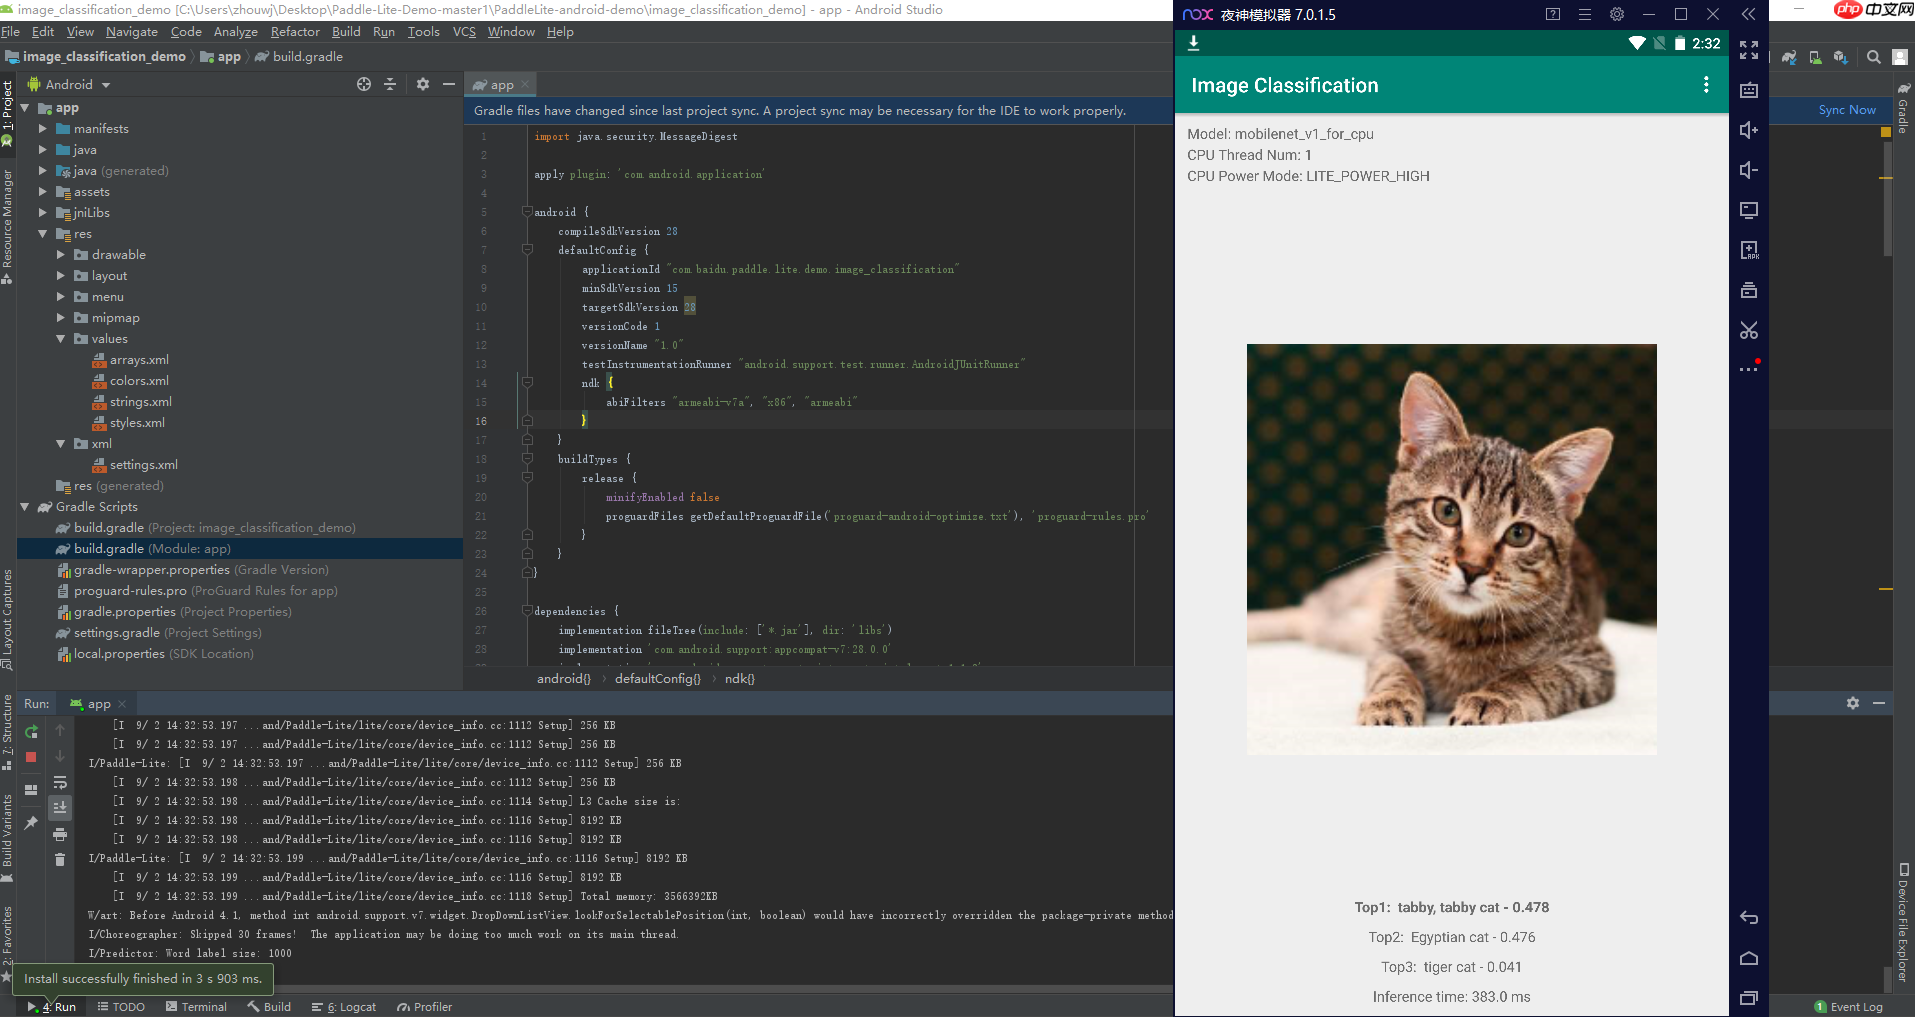
Task: Open the overflow menu in Image Classification app
Action: (x=1705, y=85)
